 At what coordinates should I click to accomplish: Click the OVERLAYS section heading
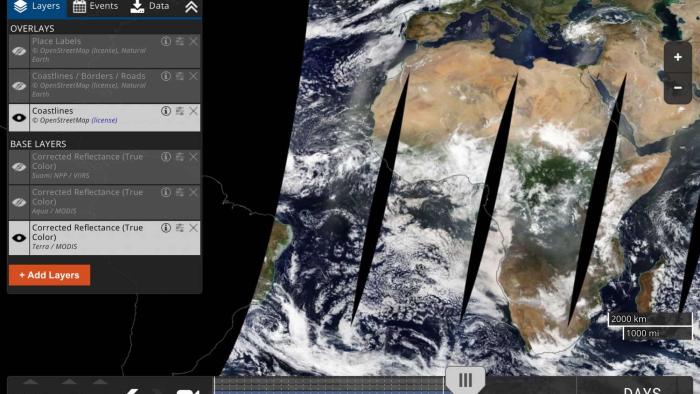click(x=32, y=29)
